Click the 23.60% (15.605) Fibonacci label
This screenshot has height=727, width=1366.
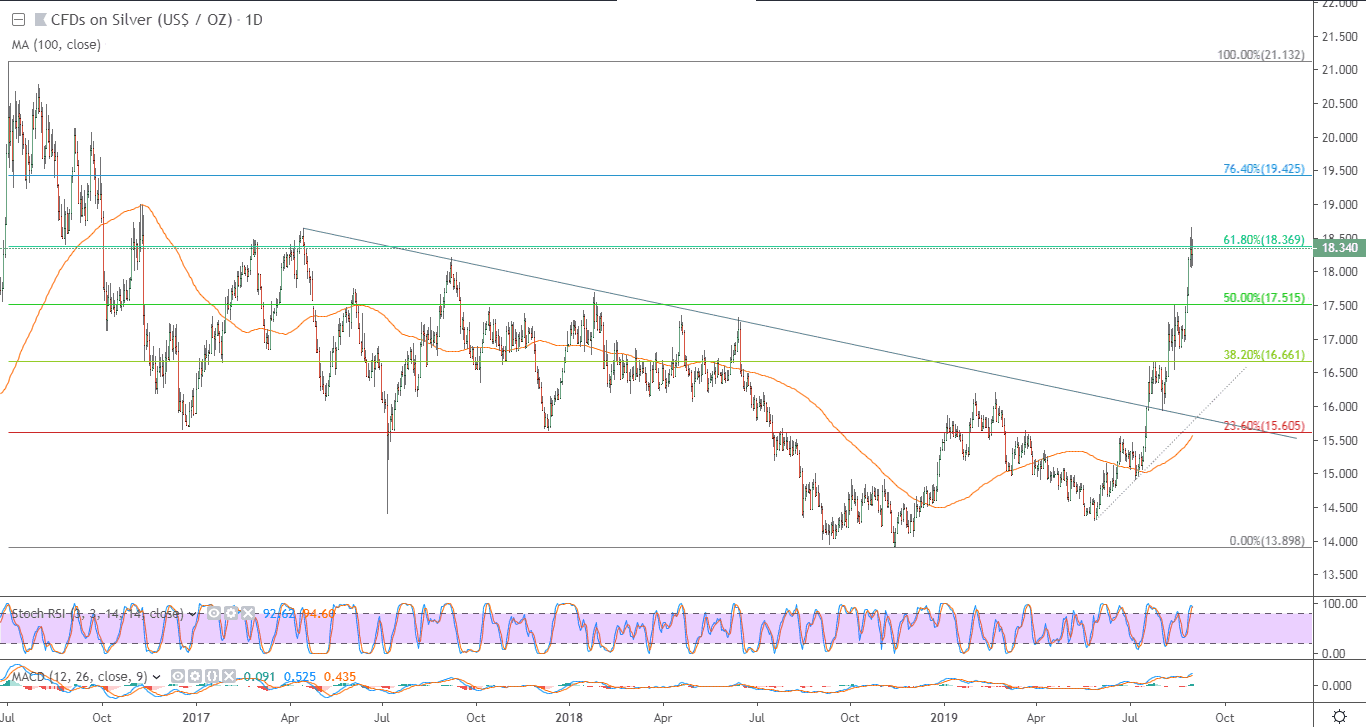pyautogui.click(x=1264, y=426)
